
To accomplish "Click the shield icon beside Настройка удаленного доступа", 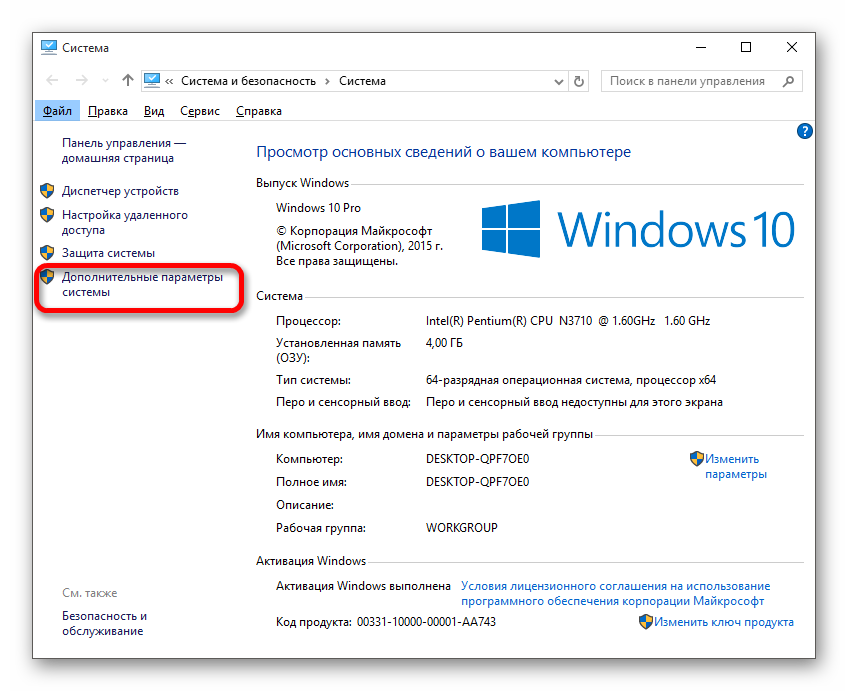I will coord(47,215).
